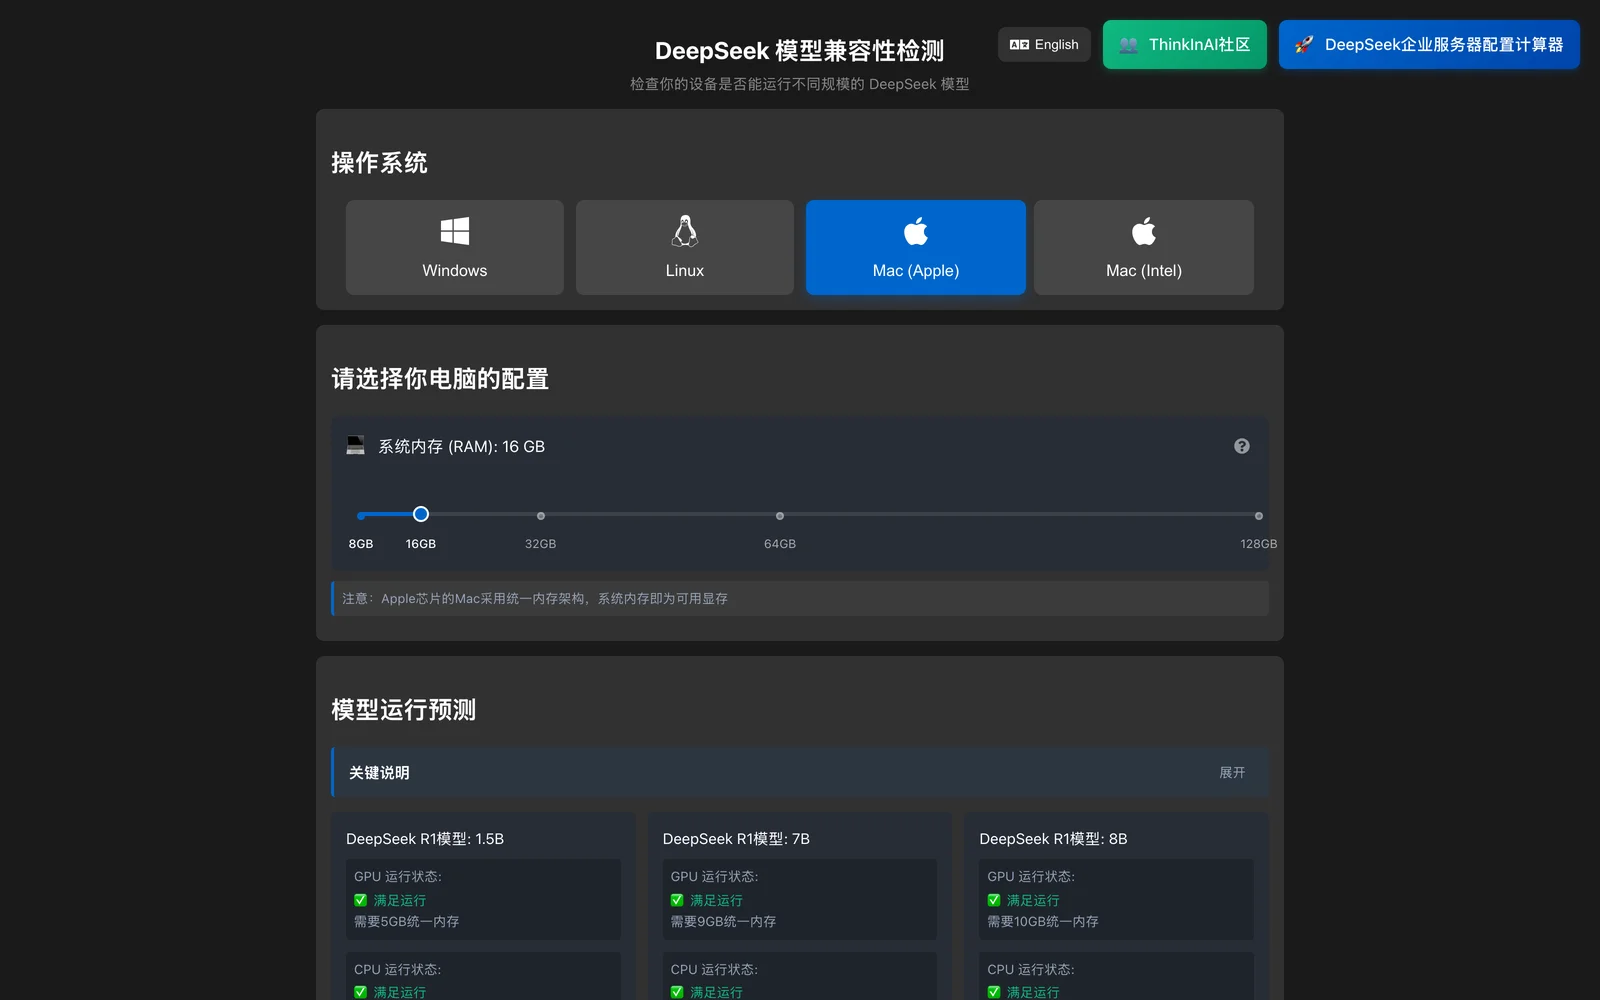The height and width of the screenshot is (1000, 1600).
Task: Set RAM slider to the 128GB mark
Action: pyautogui.click(x=1259, y=516)
